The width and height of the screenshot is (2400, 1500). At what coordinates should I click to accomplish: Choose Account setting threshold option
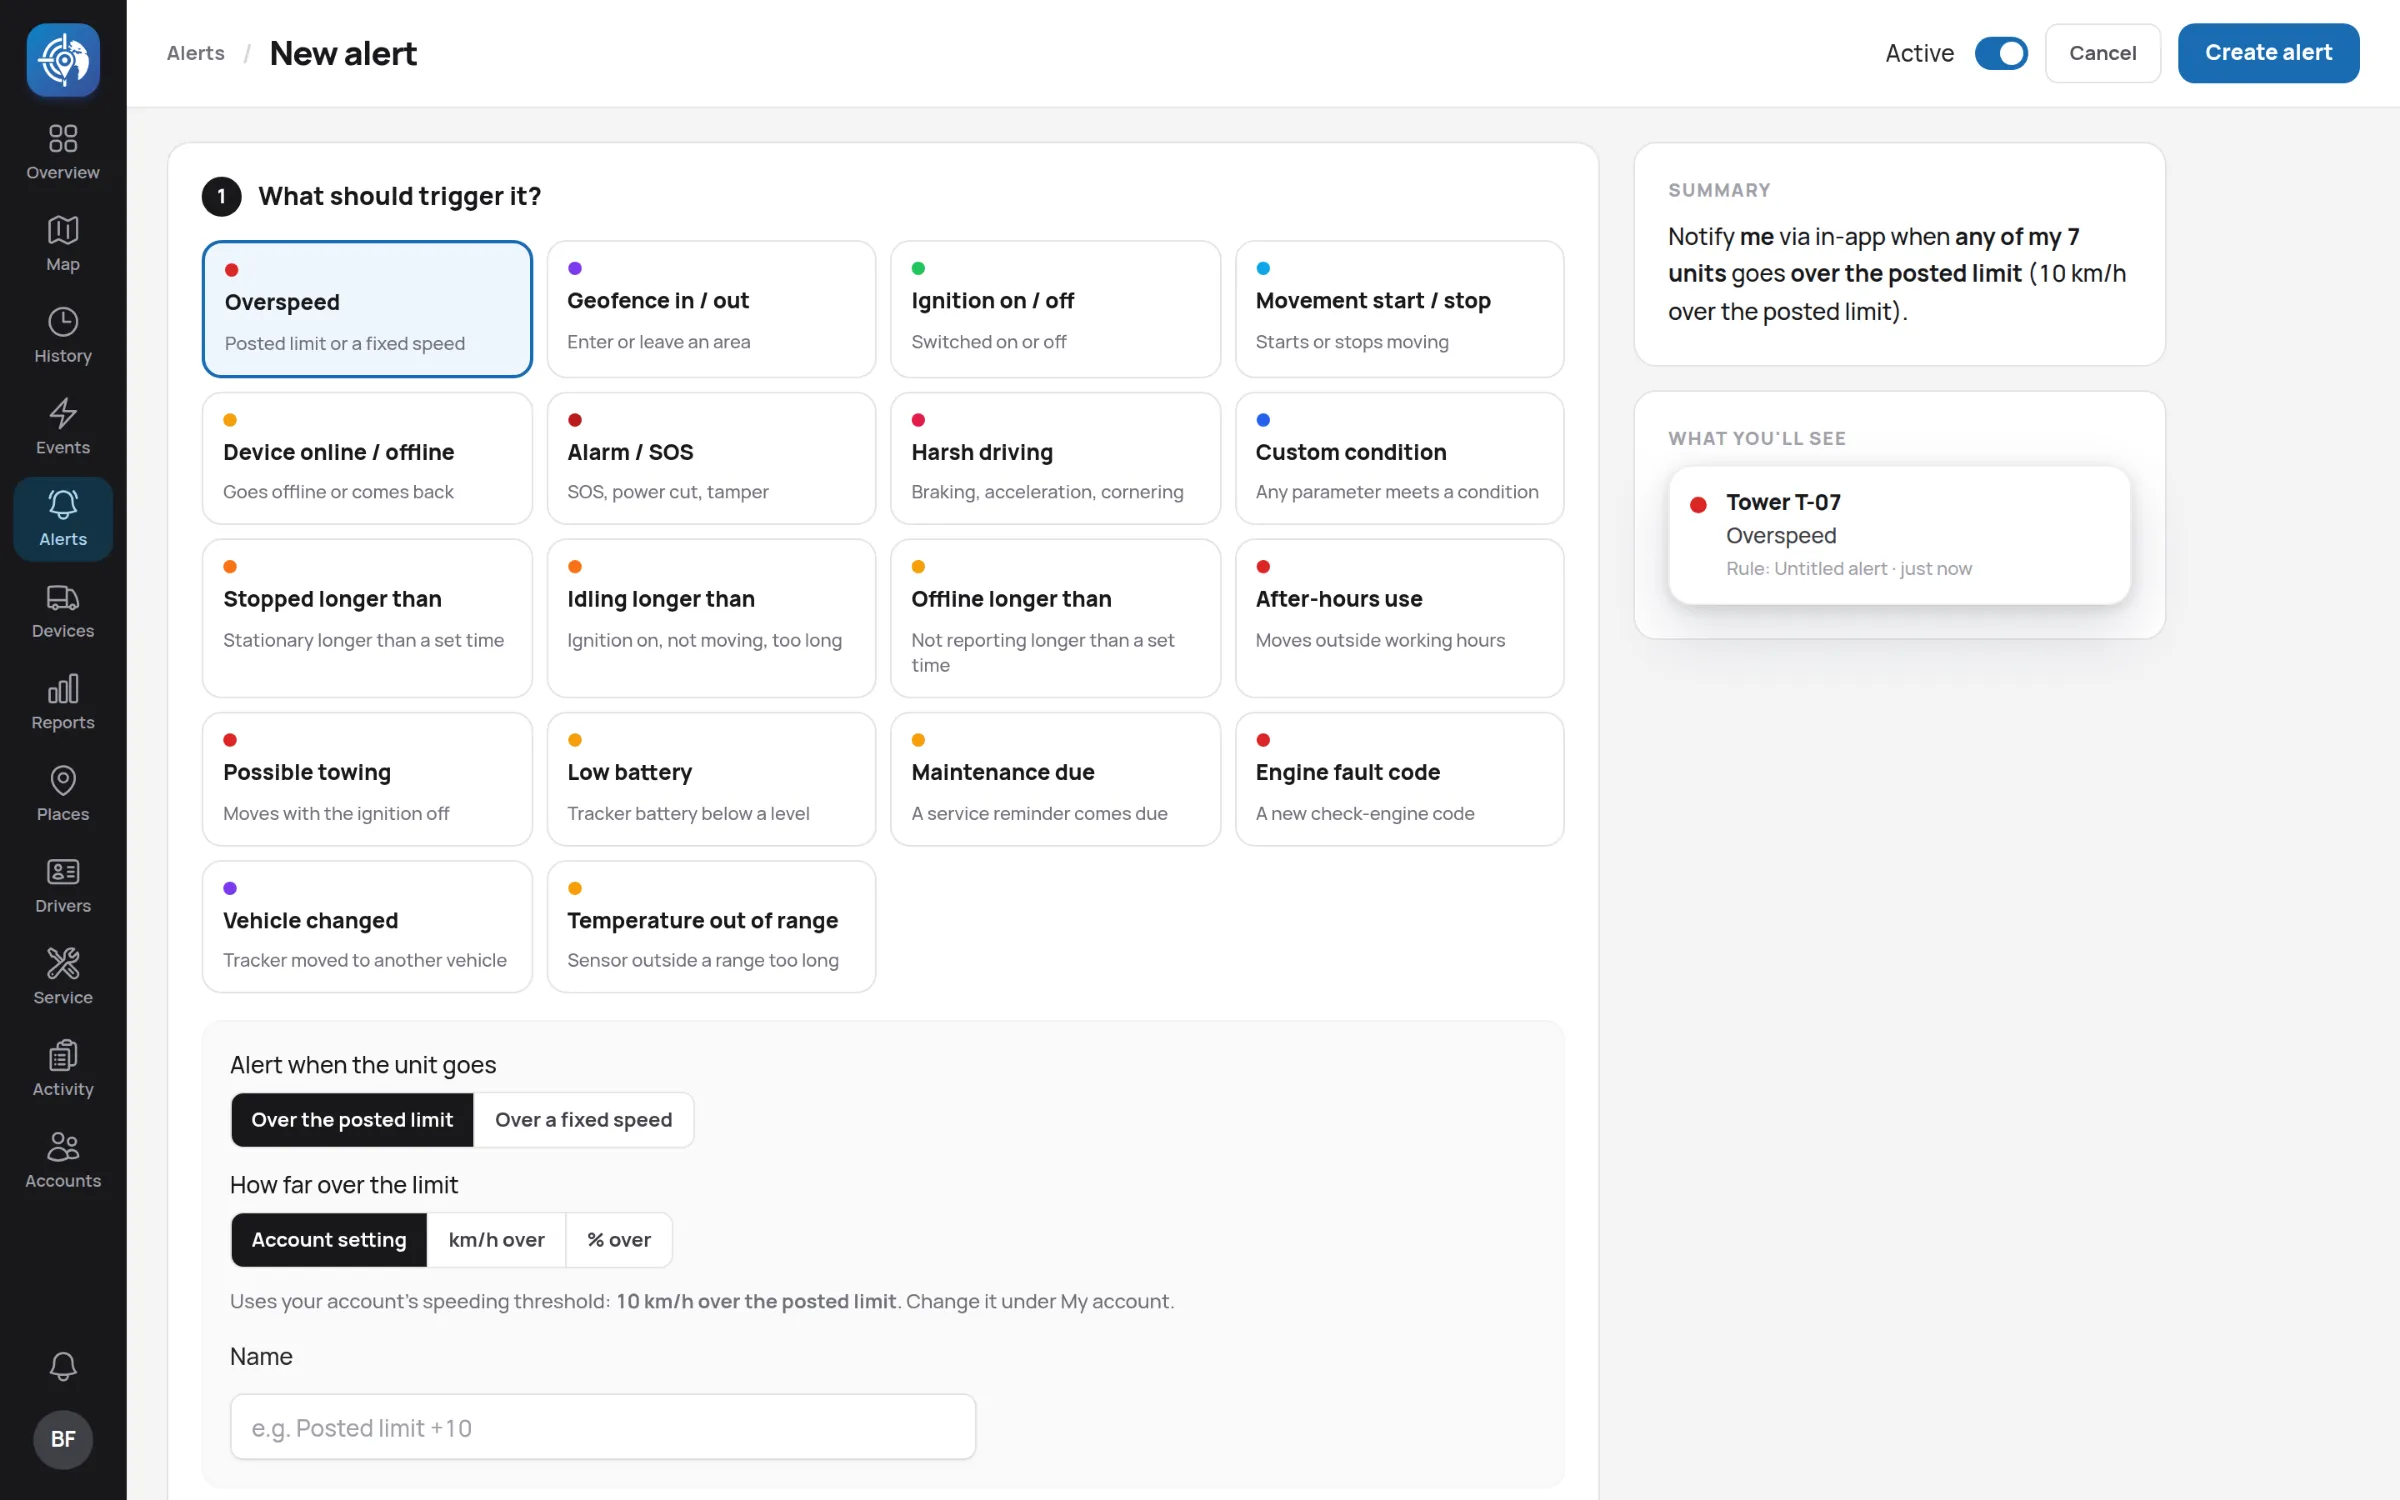coord(329,1240)
